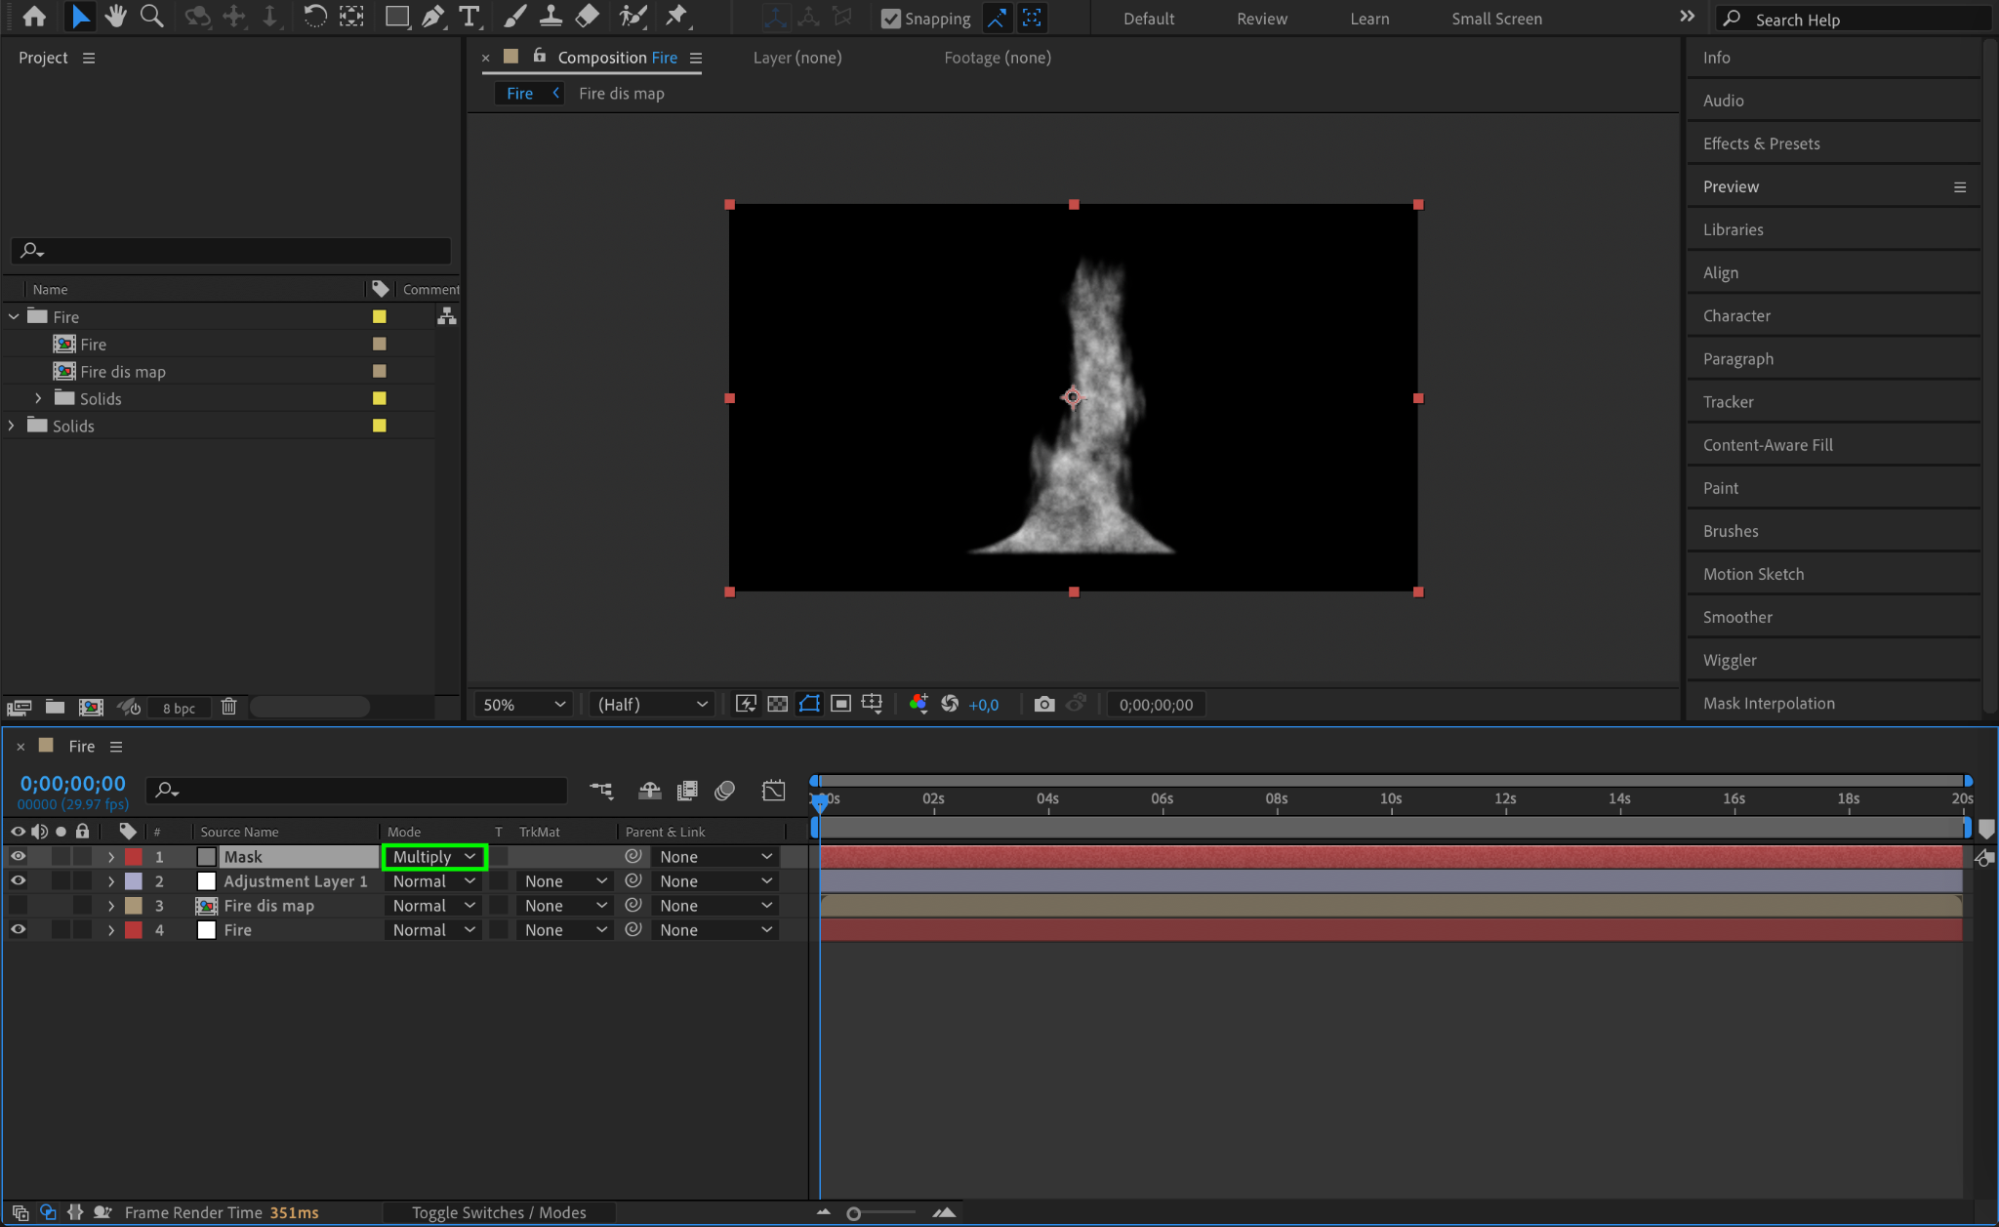Click the trash icon in Project panel
This screenshot has width=1999, height=1227.
pos(229,707)
